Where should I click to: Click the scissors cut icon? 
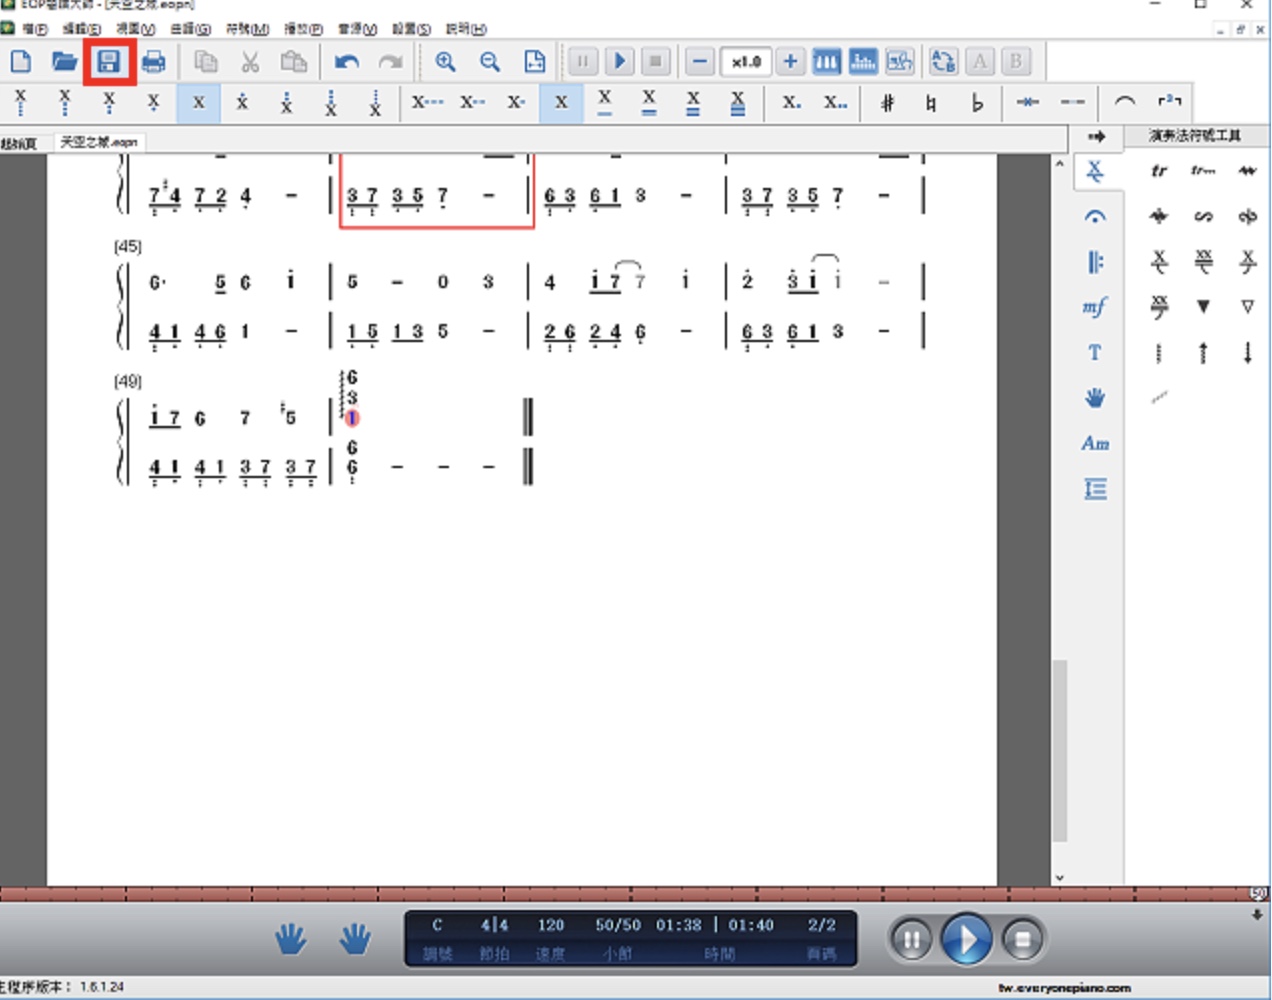click(x=250, y=62)
